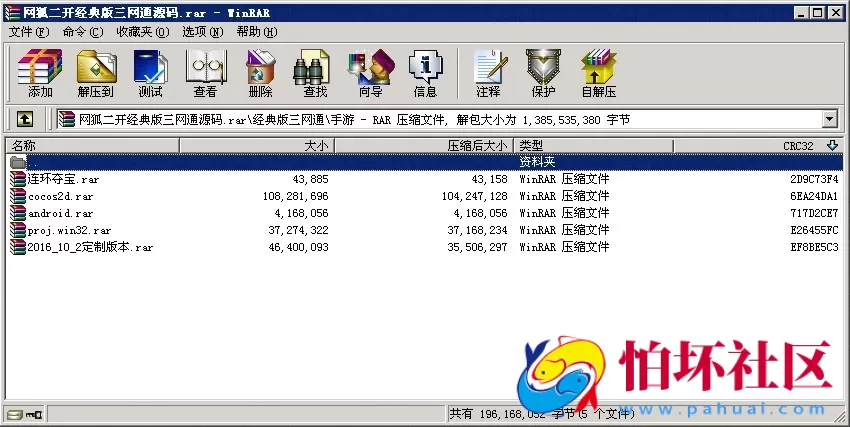This screenshot has height=427, width=850.
Task: Click the cocos2d.rar file icon
Action: 18,196
